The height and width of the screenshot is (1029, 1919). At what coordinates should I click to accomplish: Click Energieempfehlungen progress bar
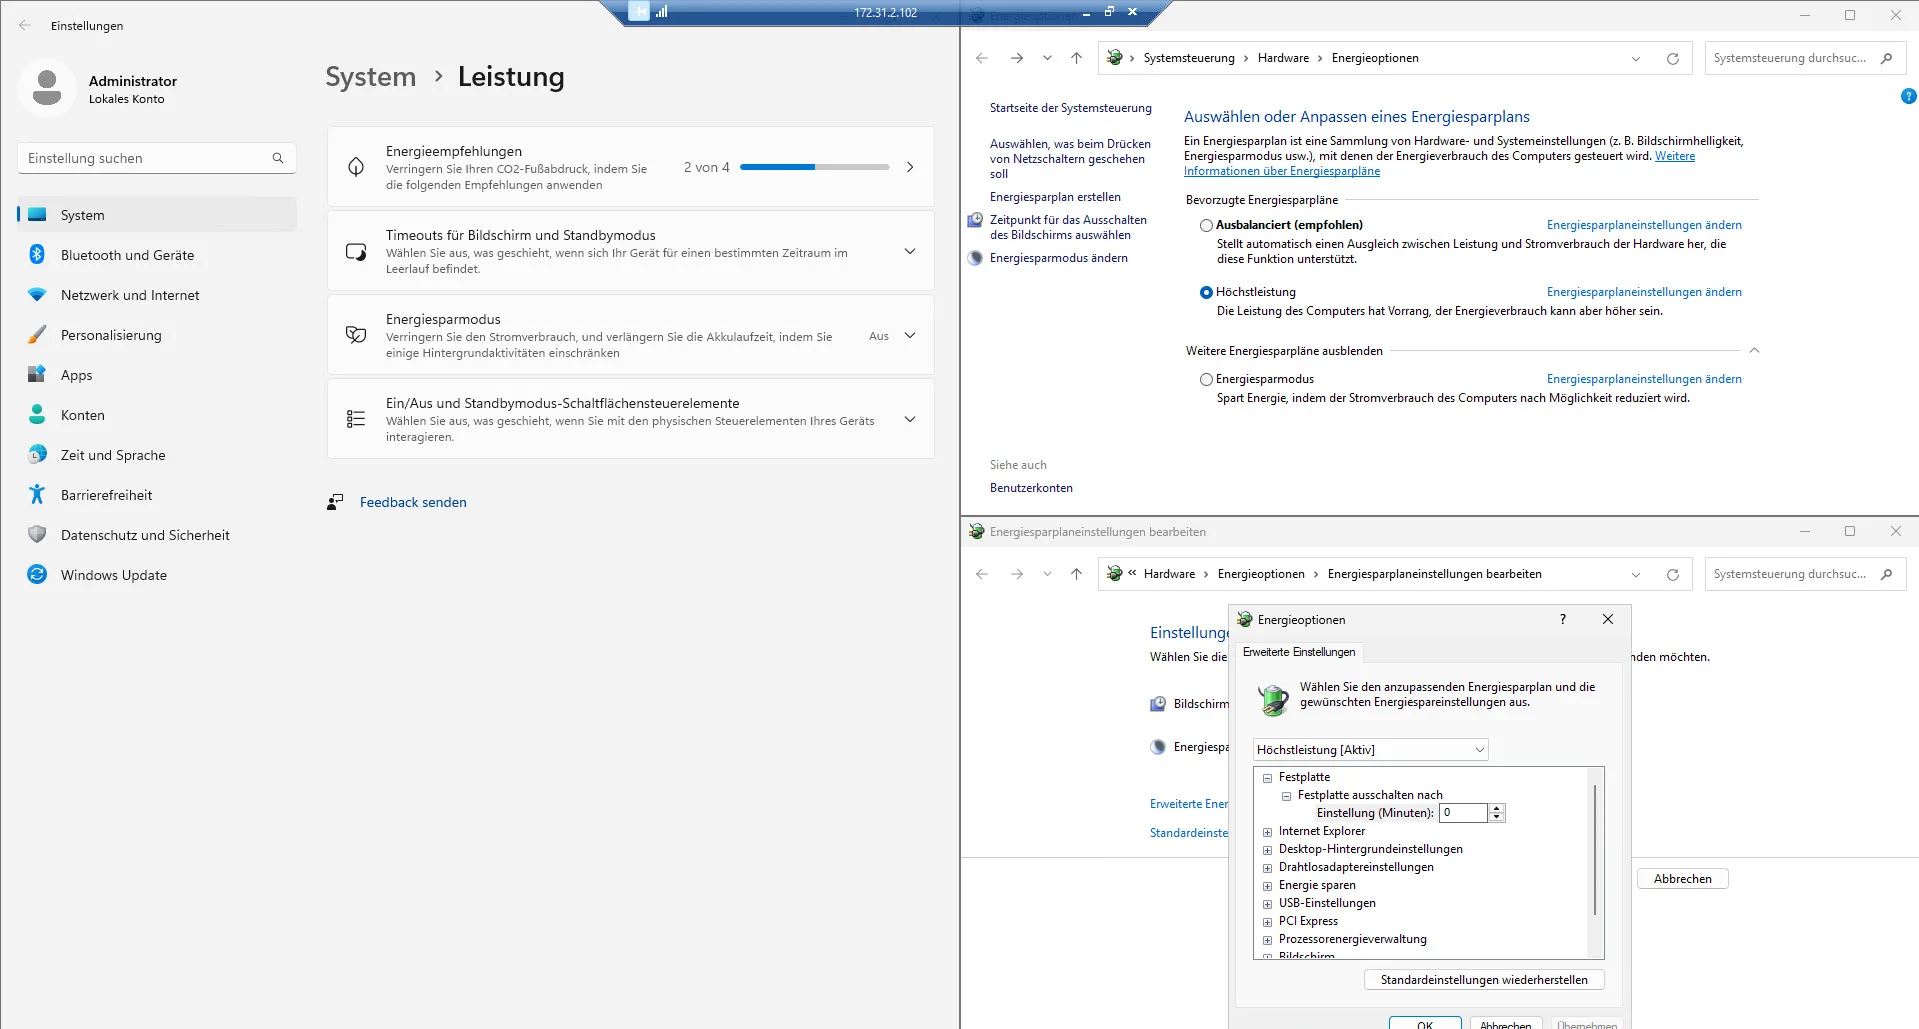pyautogui.click(x=815, y=167)
